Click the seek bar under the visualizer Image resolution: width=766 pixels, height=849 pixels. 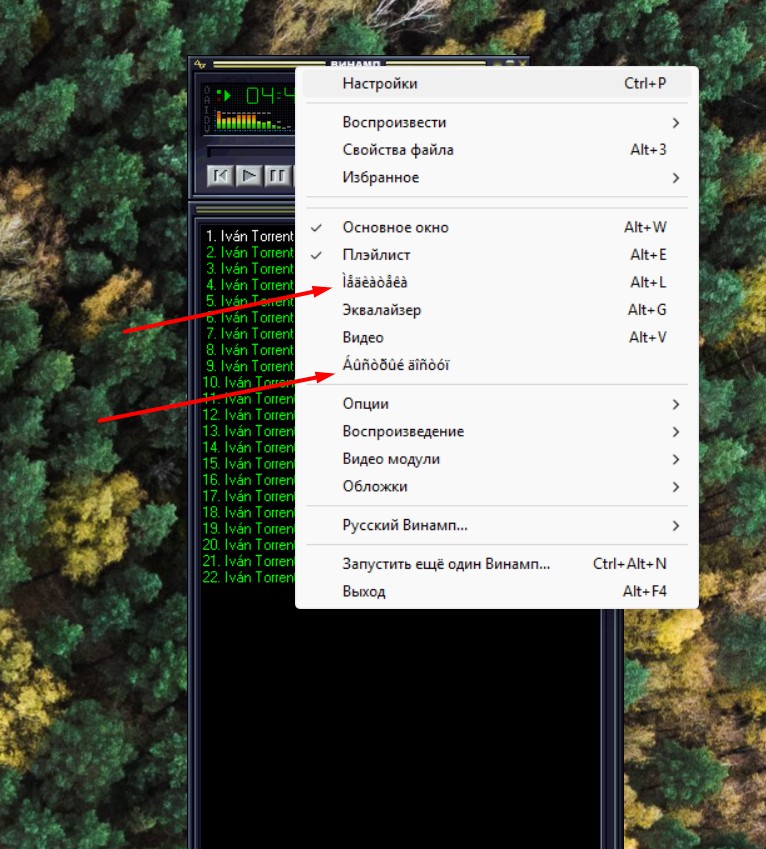click(x=251, y=152)
